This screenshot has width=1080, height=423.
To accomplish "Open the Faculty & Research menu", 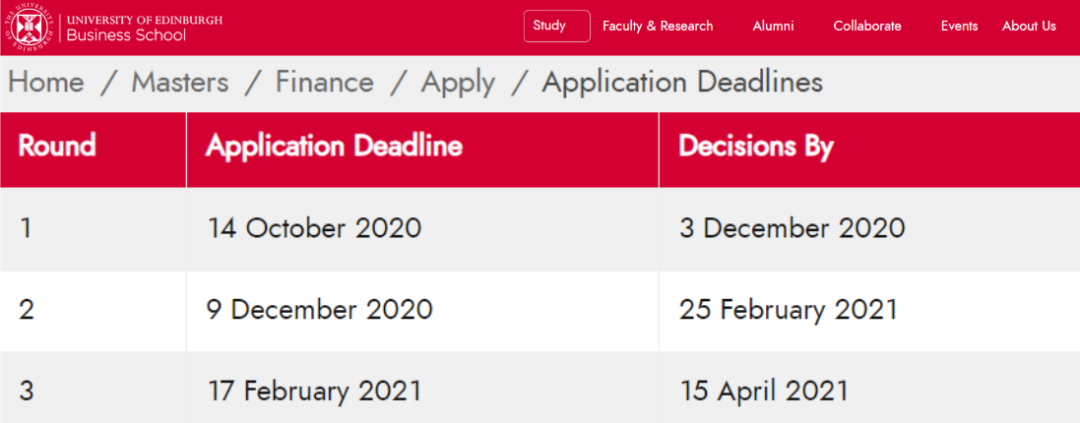I will tap(658, 26).
